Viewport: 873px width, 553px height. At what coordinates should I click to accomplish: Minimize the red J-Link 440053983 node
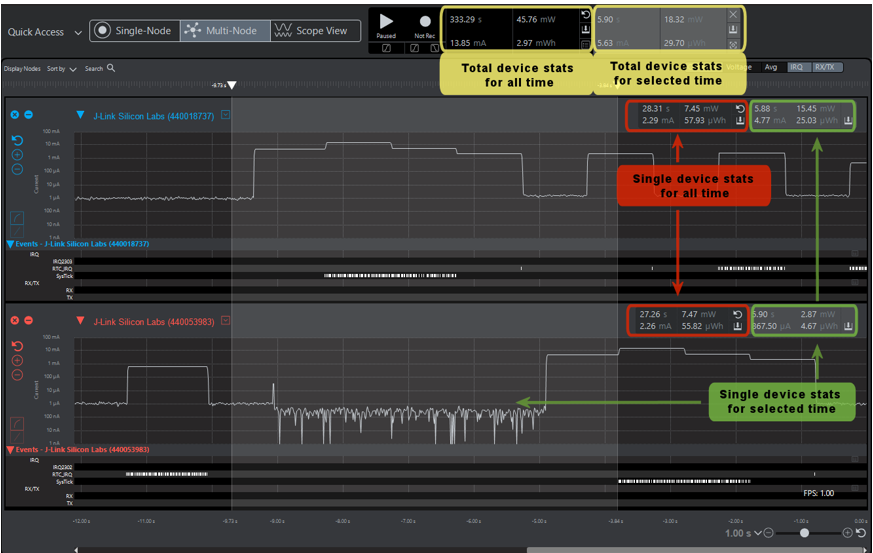click(x=28, y=320)
